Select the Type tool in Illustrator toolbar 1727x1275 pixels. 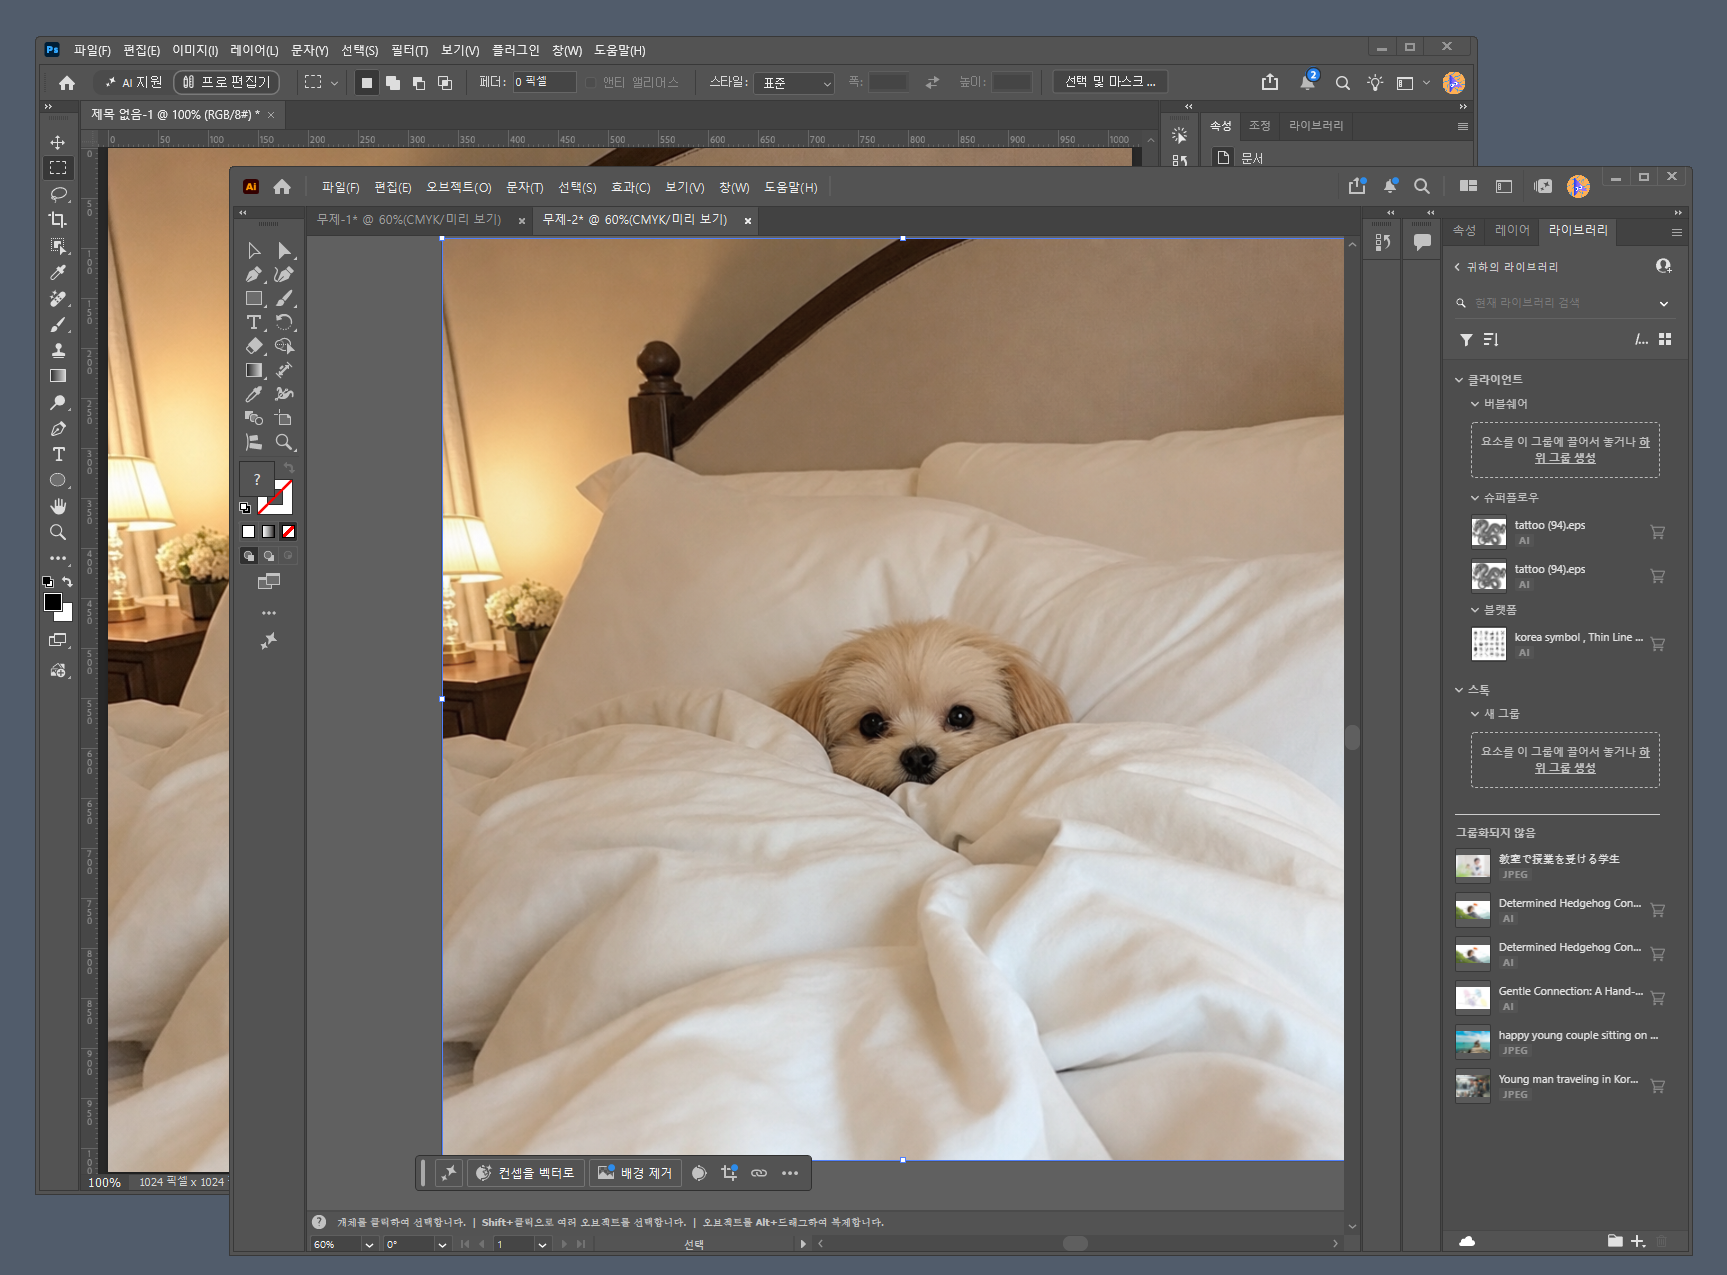coord(254,322)
